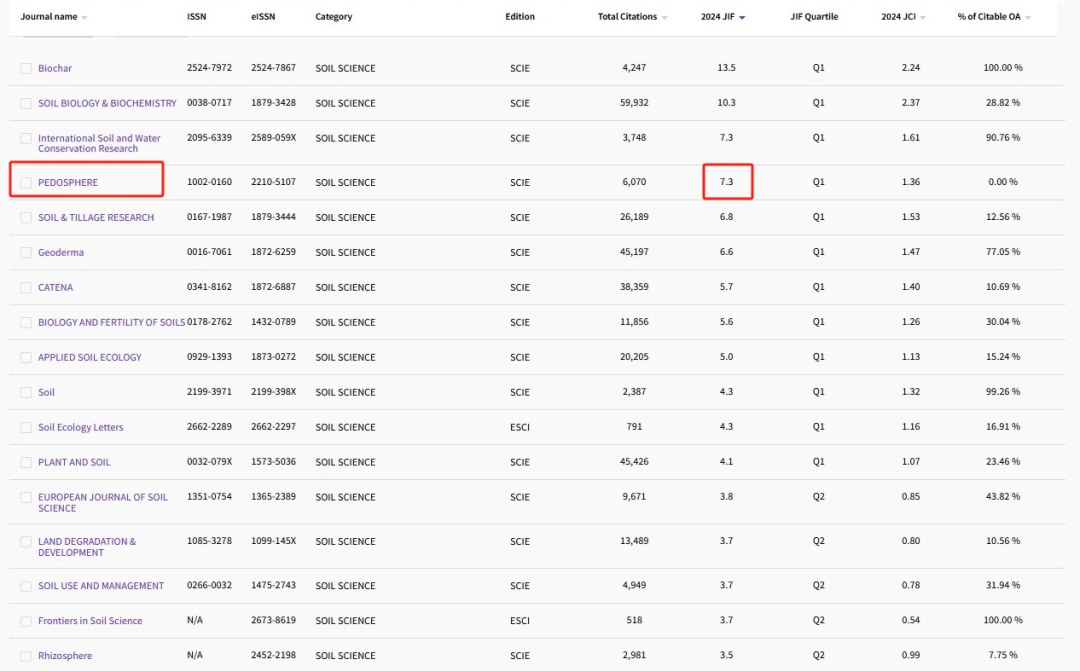
Task: Click % of Citable OA sort arrow
Action: [1028, 18]
